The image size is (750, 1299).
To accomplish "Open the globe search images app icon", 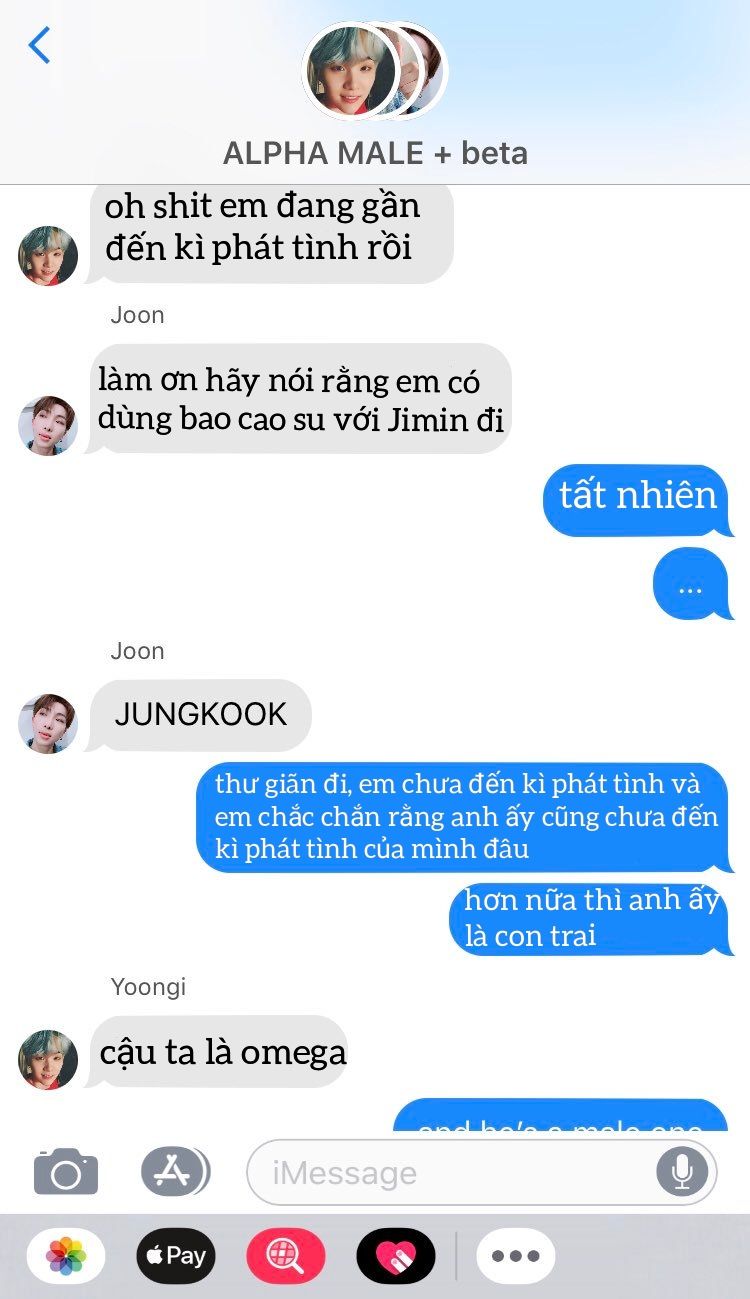I will tap(286, 1255).
